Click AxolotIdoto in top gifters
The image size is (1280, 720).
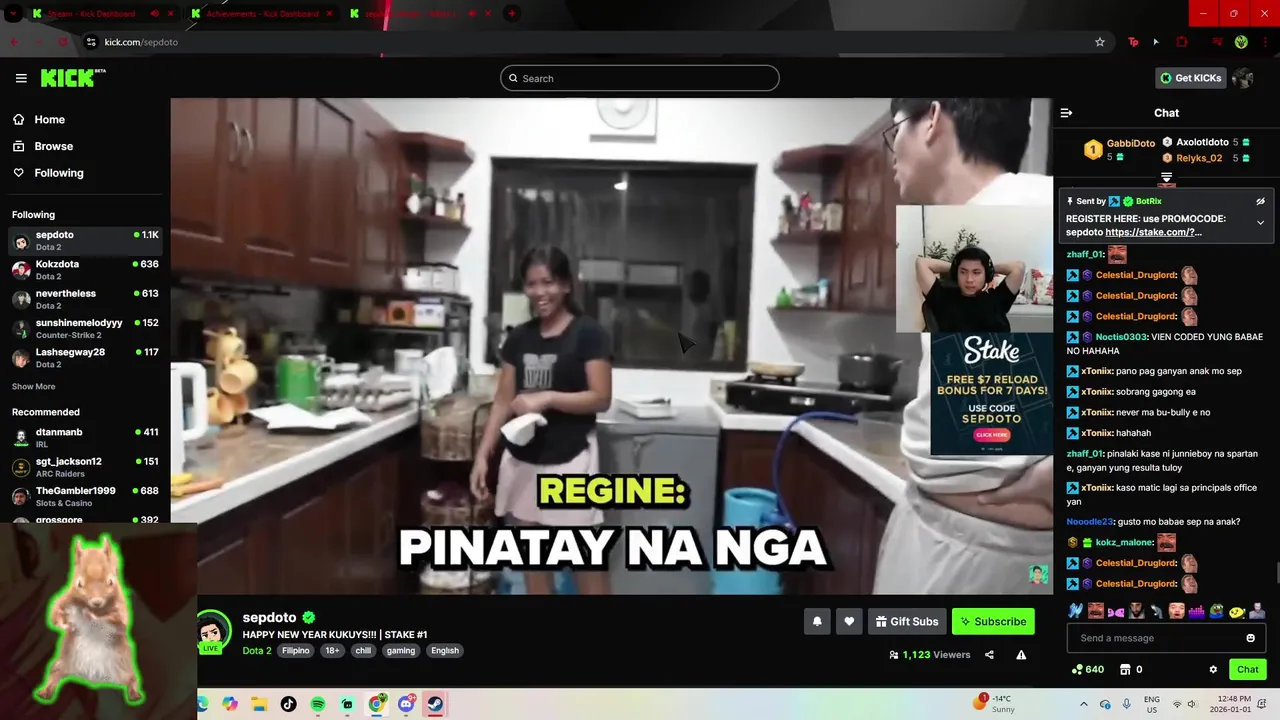coord(1202,142)
